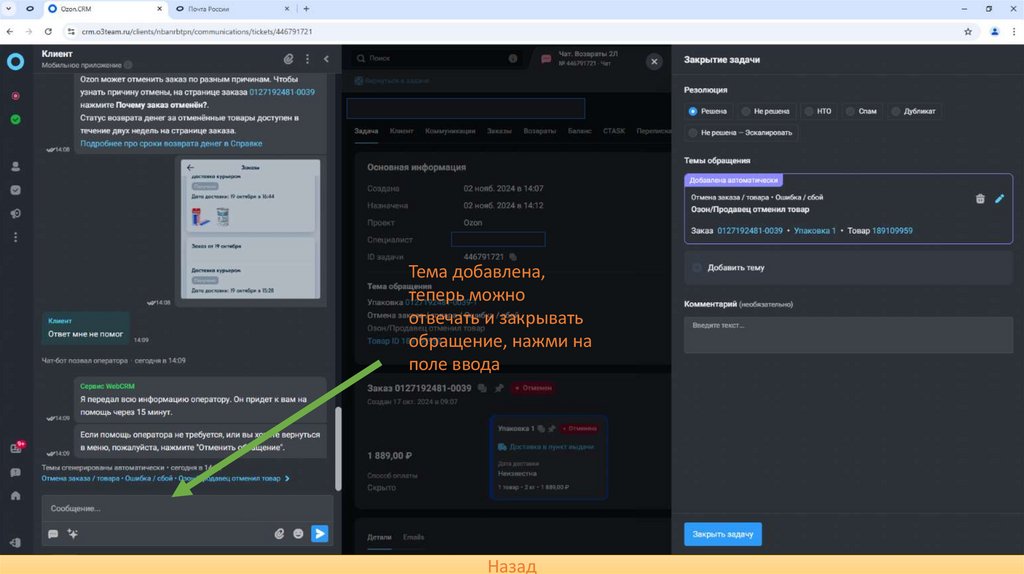The image size is (1024, 574).
Task: Click the browser address bar URL
Action: click(197, 31)
